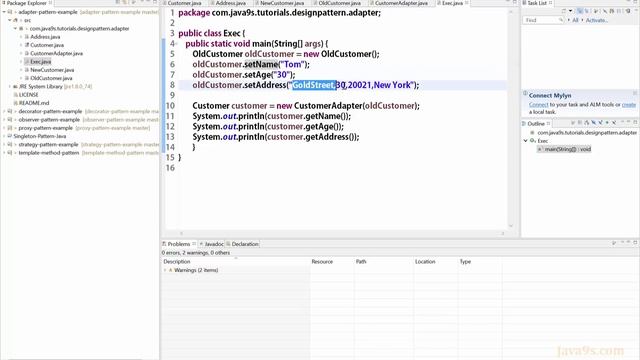The image size is (640, 360).
Task: Collapse the main method fold marker at line 4
Action: click(x=176, y=44)
